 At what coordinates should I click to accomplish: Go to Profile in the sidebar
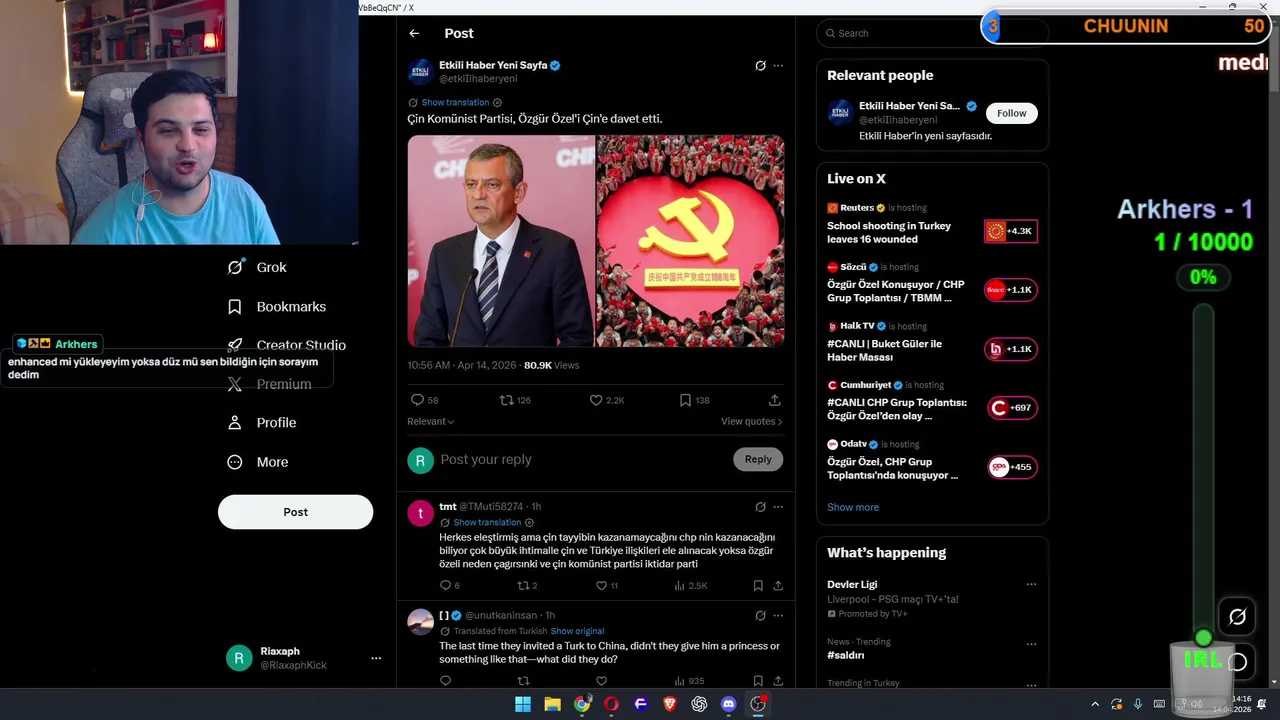pyautogui.click(x=262, y=423)
